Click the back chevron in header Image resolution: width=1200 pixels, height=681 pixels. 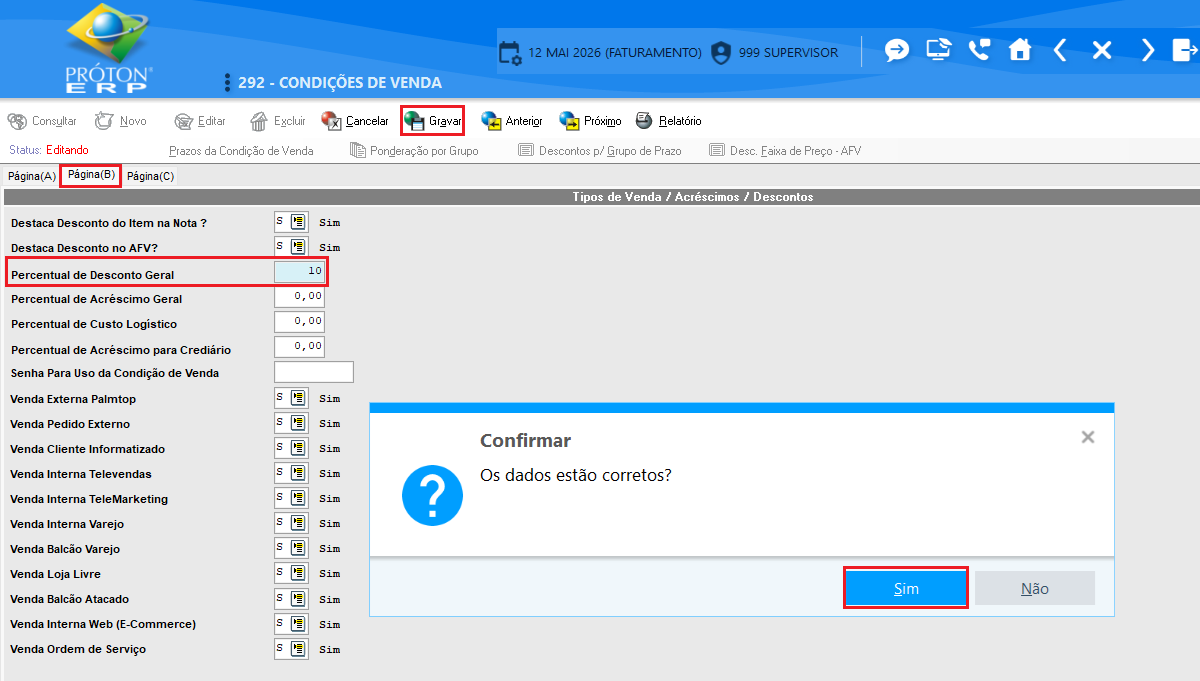click(x=1060, y=50)
